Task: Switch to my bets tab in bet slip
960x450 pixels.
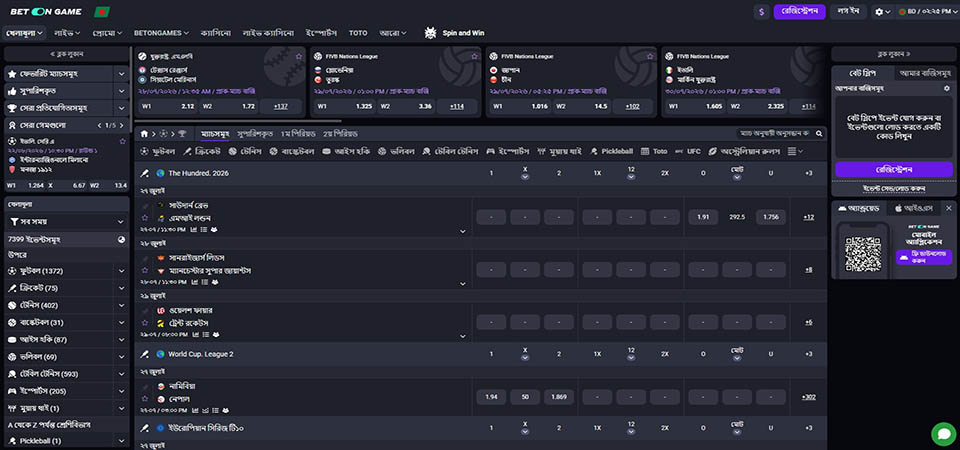Action: (x=923, y=73)
